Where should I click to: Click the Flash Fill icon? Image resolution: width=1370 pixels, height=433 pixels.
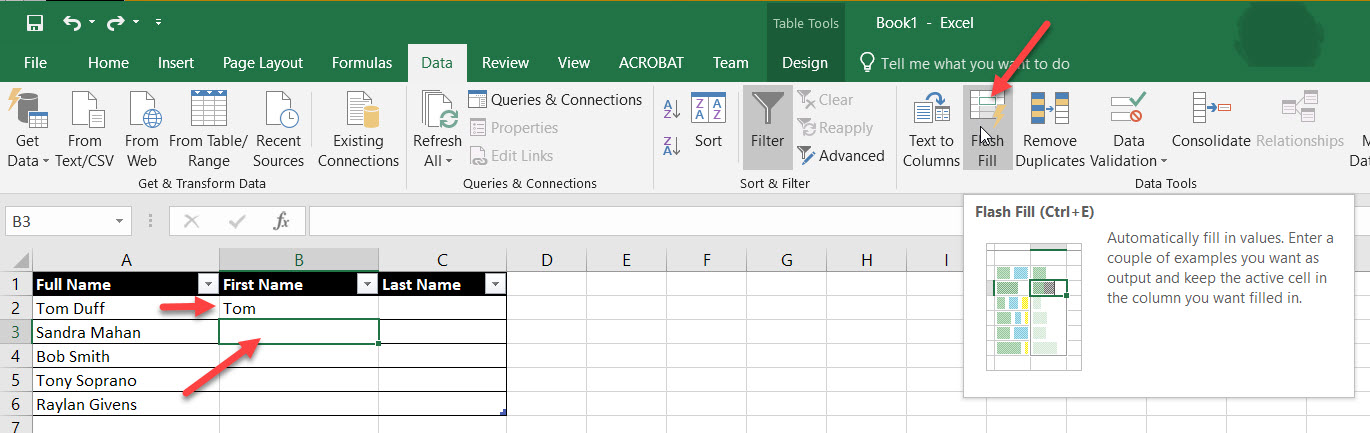point(987,110)
